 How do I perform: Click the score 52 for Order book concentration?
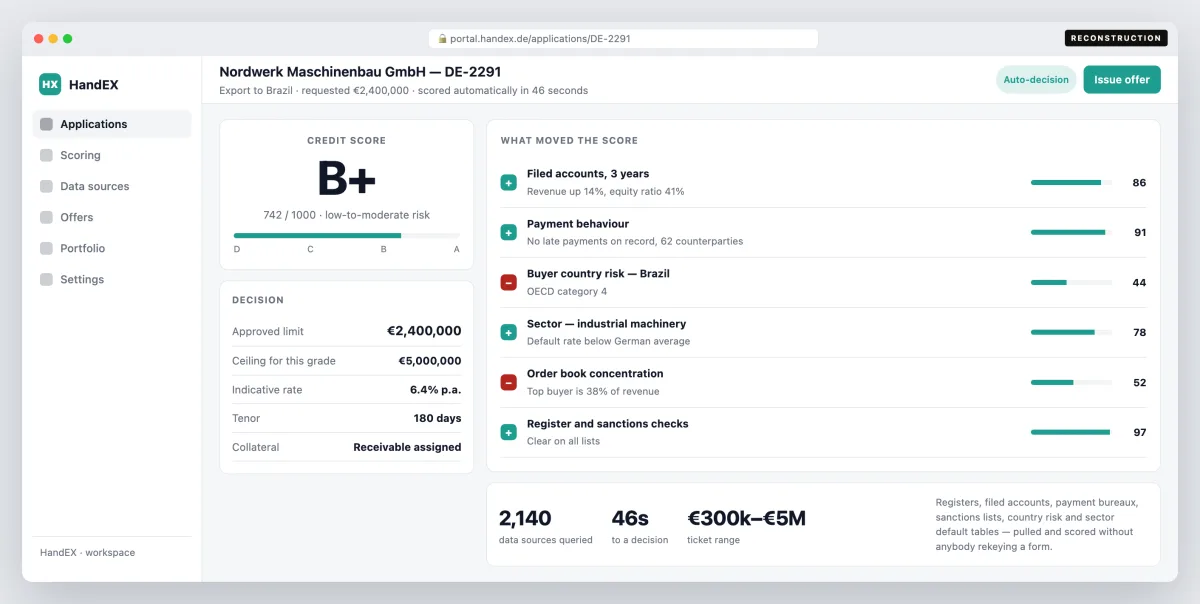coord(1140,383)
